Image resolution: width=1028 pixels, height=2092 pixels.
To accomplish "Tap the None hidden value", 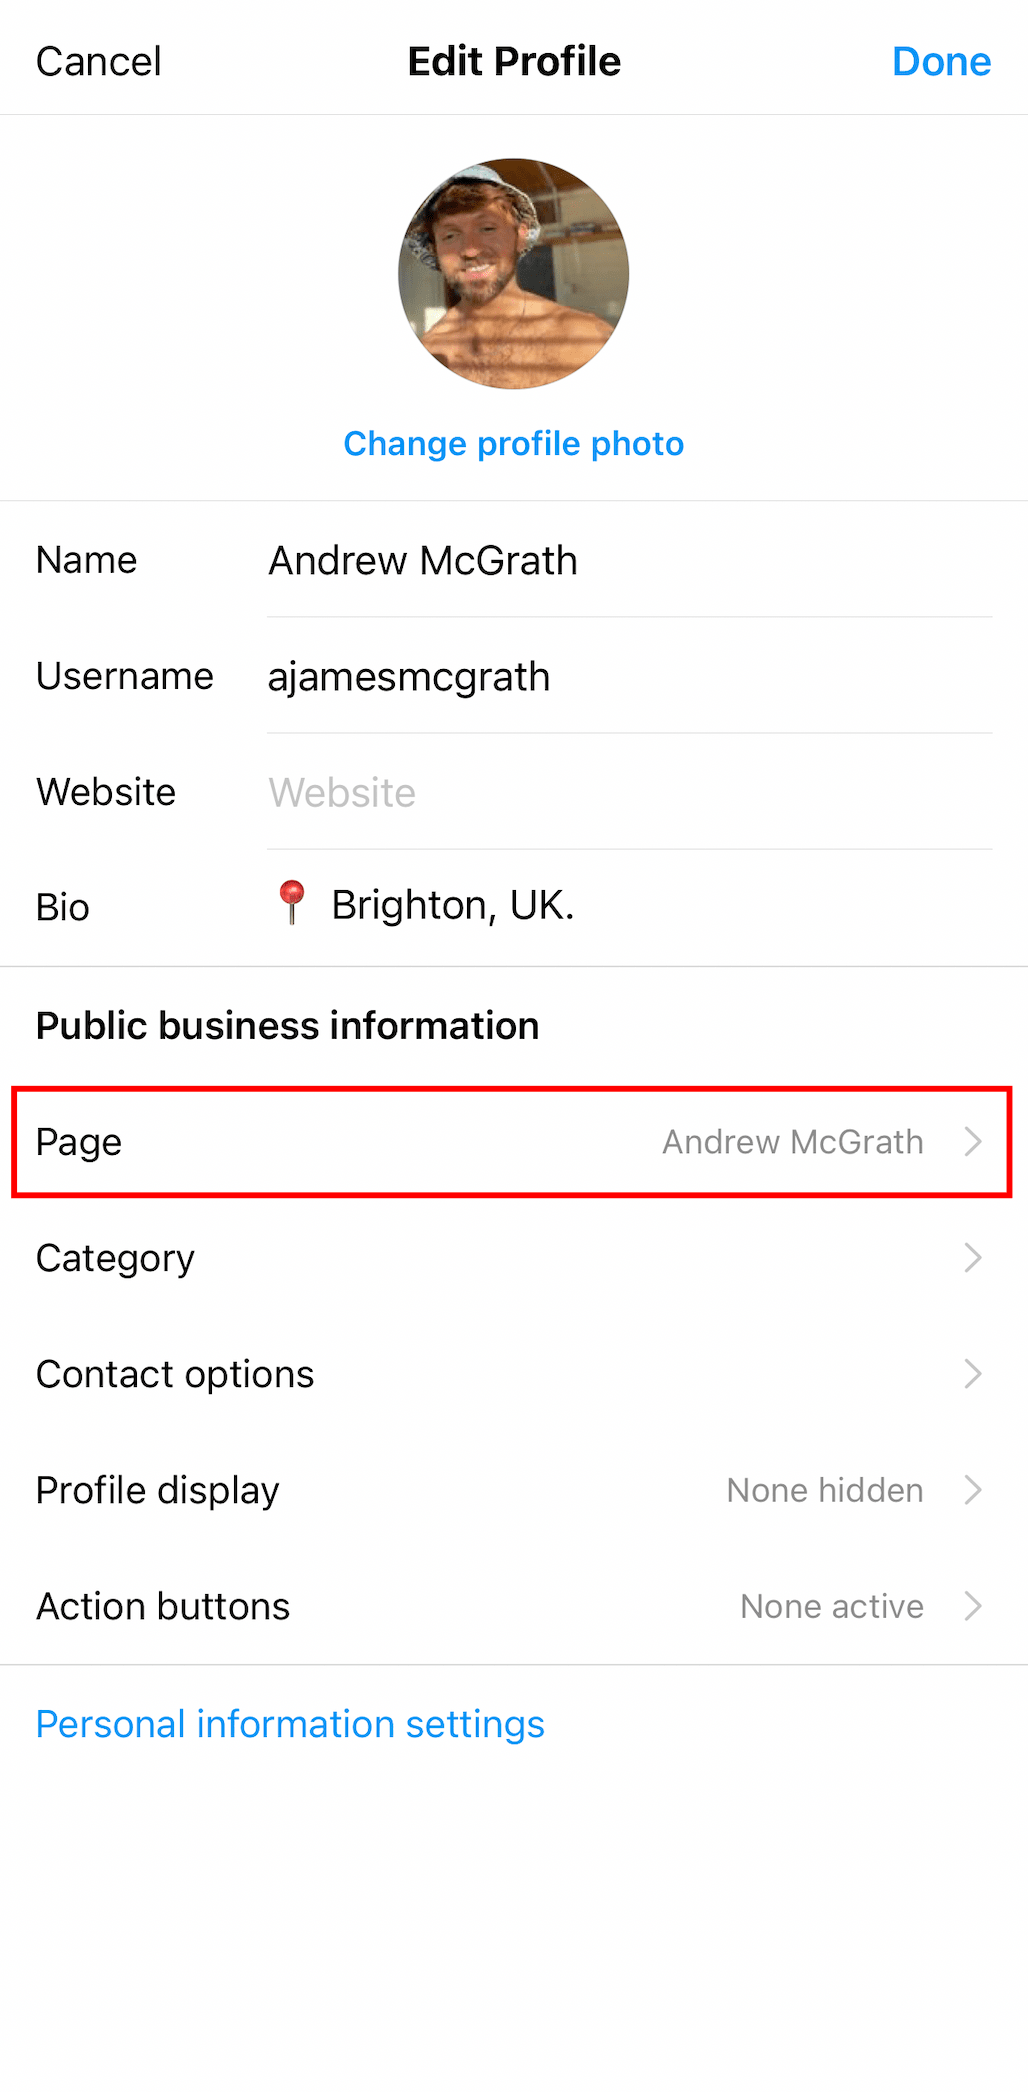I will coord(825,1490).
